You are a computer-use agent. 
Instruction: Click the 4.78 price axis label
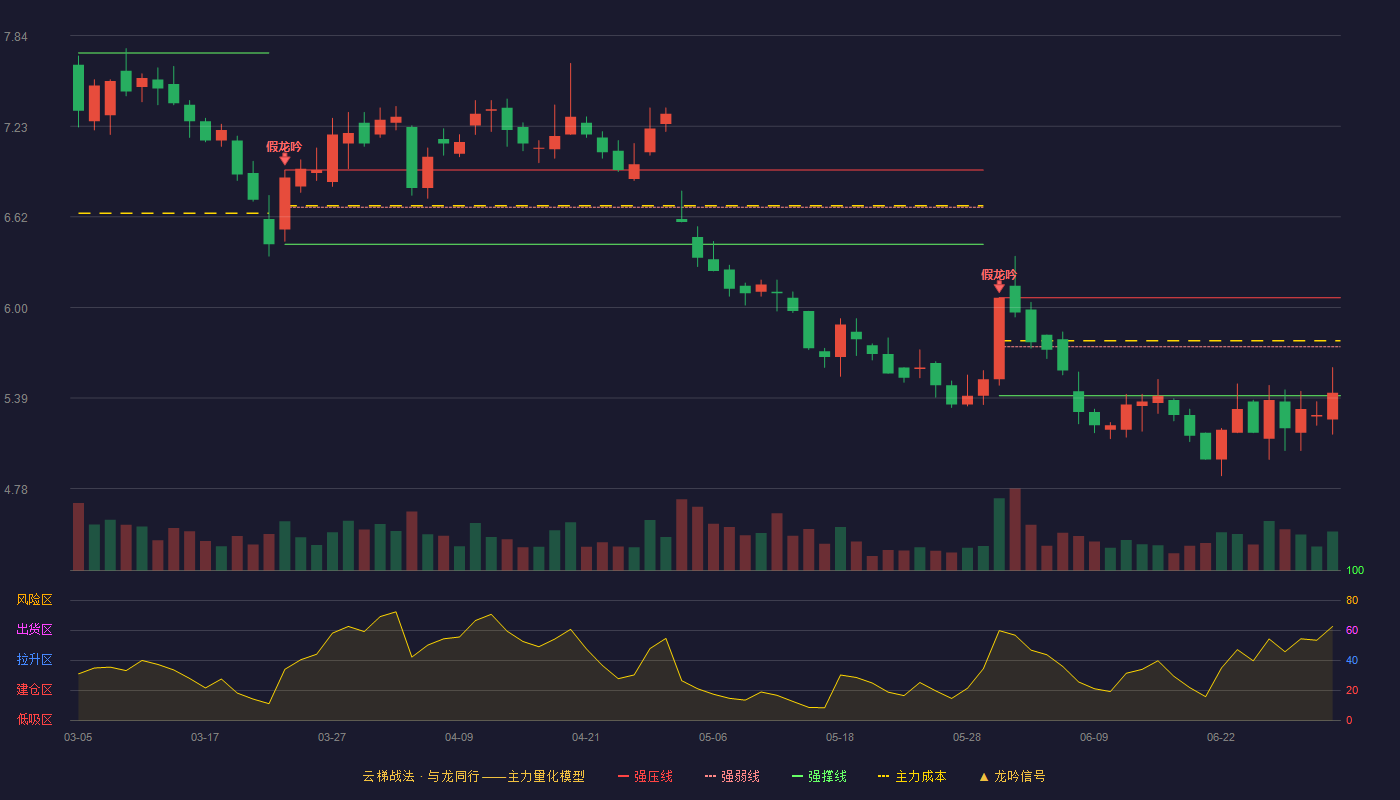click(15, 490)
